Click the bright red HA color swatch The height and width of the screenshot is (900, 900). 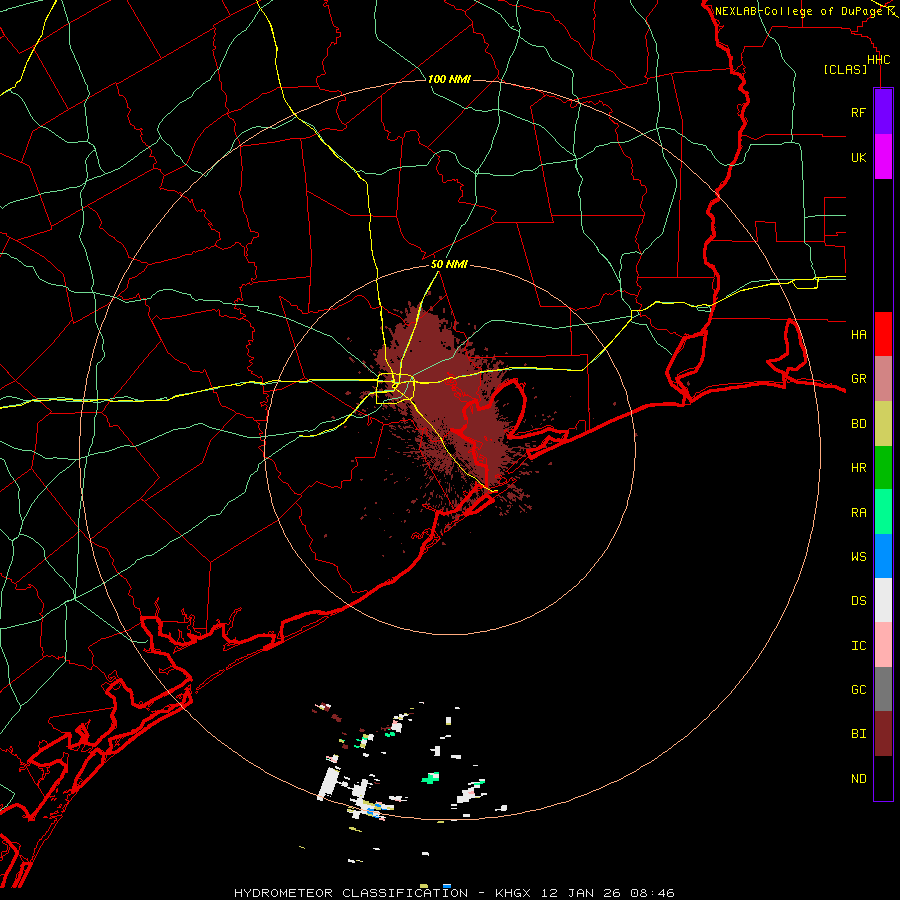[x=883, y=334]
